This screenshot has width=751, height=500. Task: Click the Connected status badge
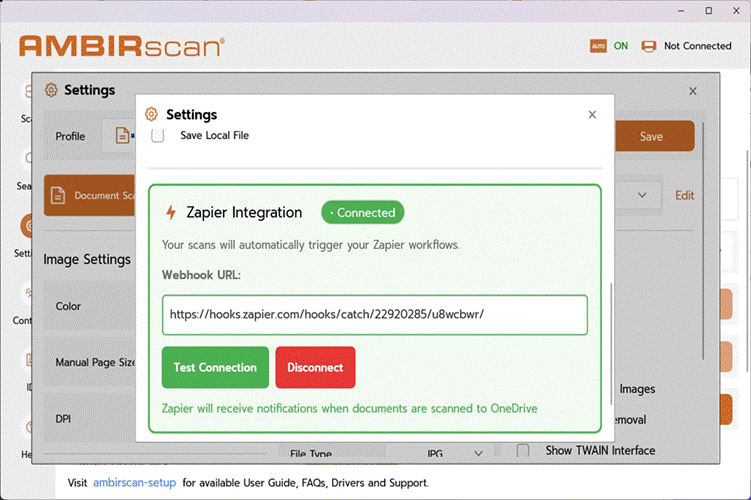tap(363, 213)
